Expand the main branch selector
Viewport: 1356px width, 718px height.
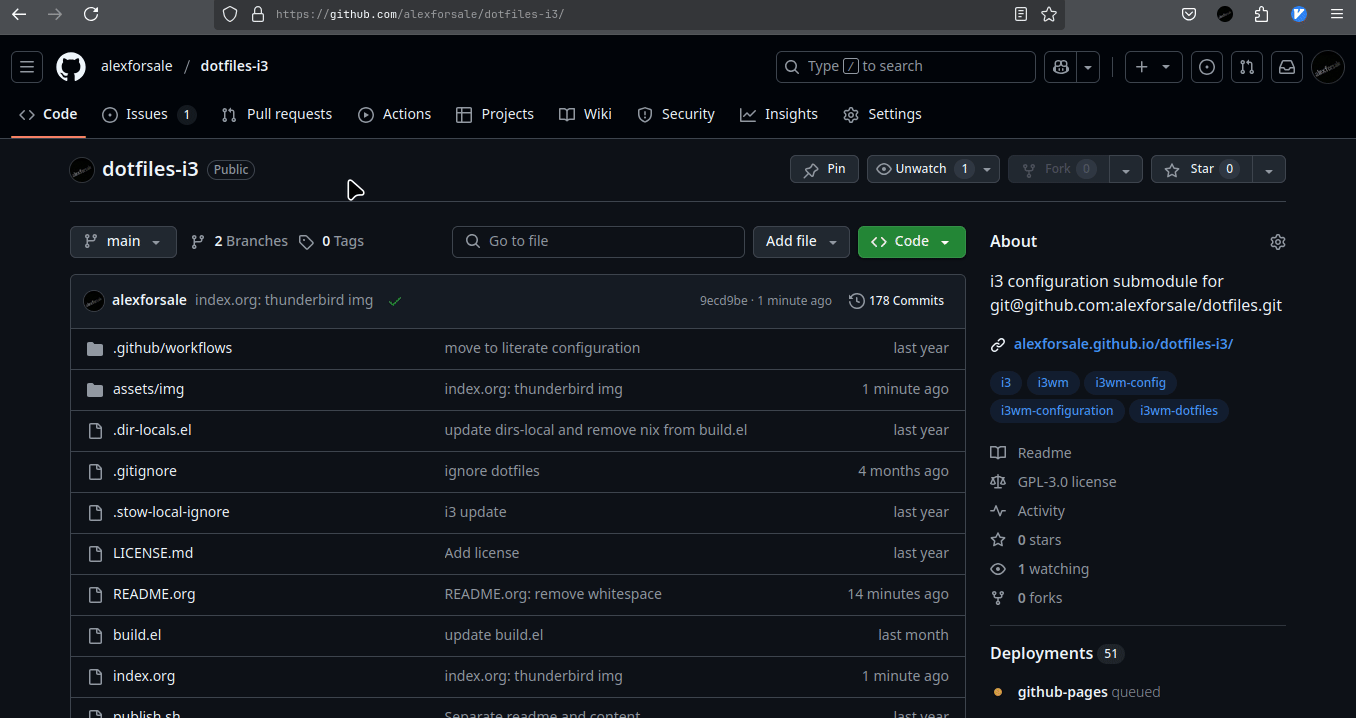pos(123,242)
